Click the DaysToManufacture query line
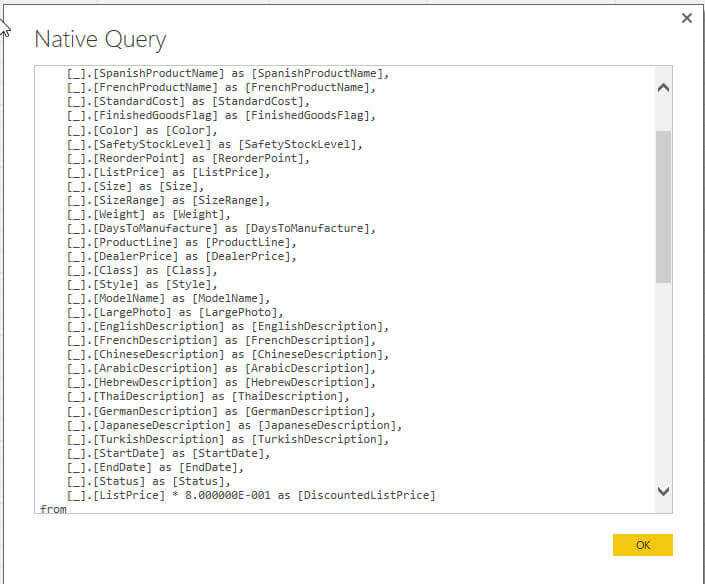705x584 pixels. click(221, 228)
